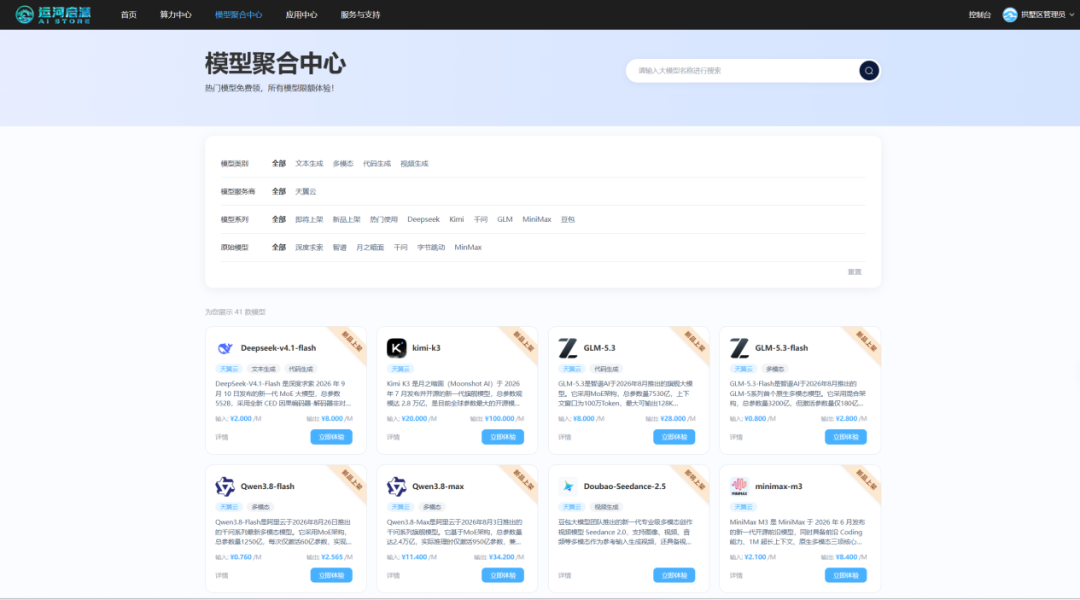Click the Deepseek-v4.1-flash whale logo
The height and width of the screenshot is (600, 1080).
[x=225, y=348]
